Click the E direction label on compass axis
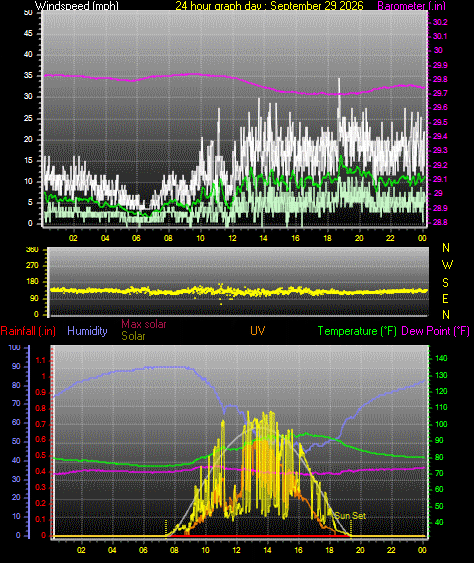 445,298
